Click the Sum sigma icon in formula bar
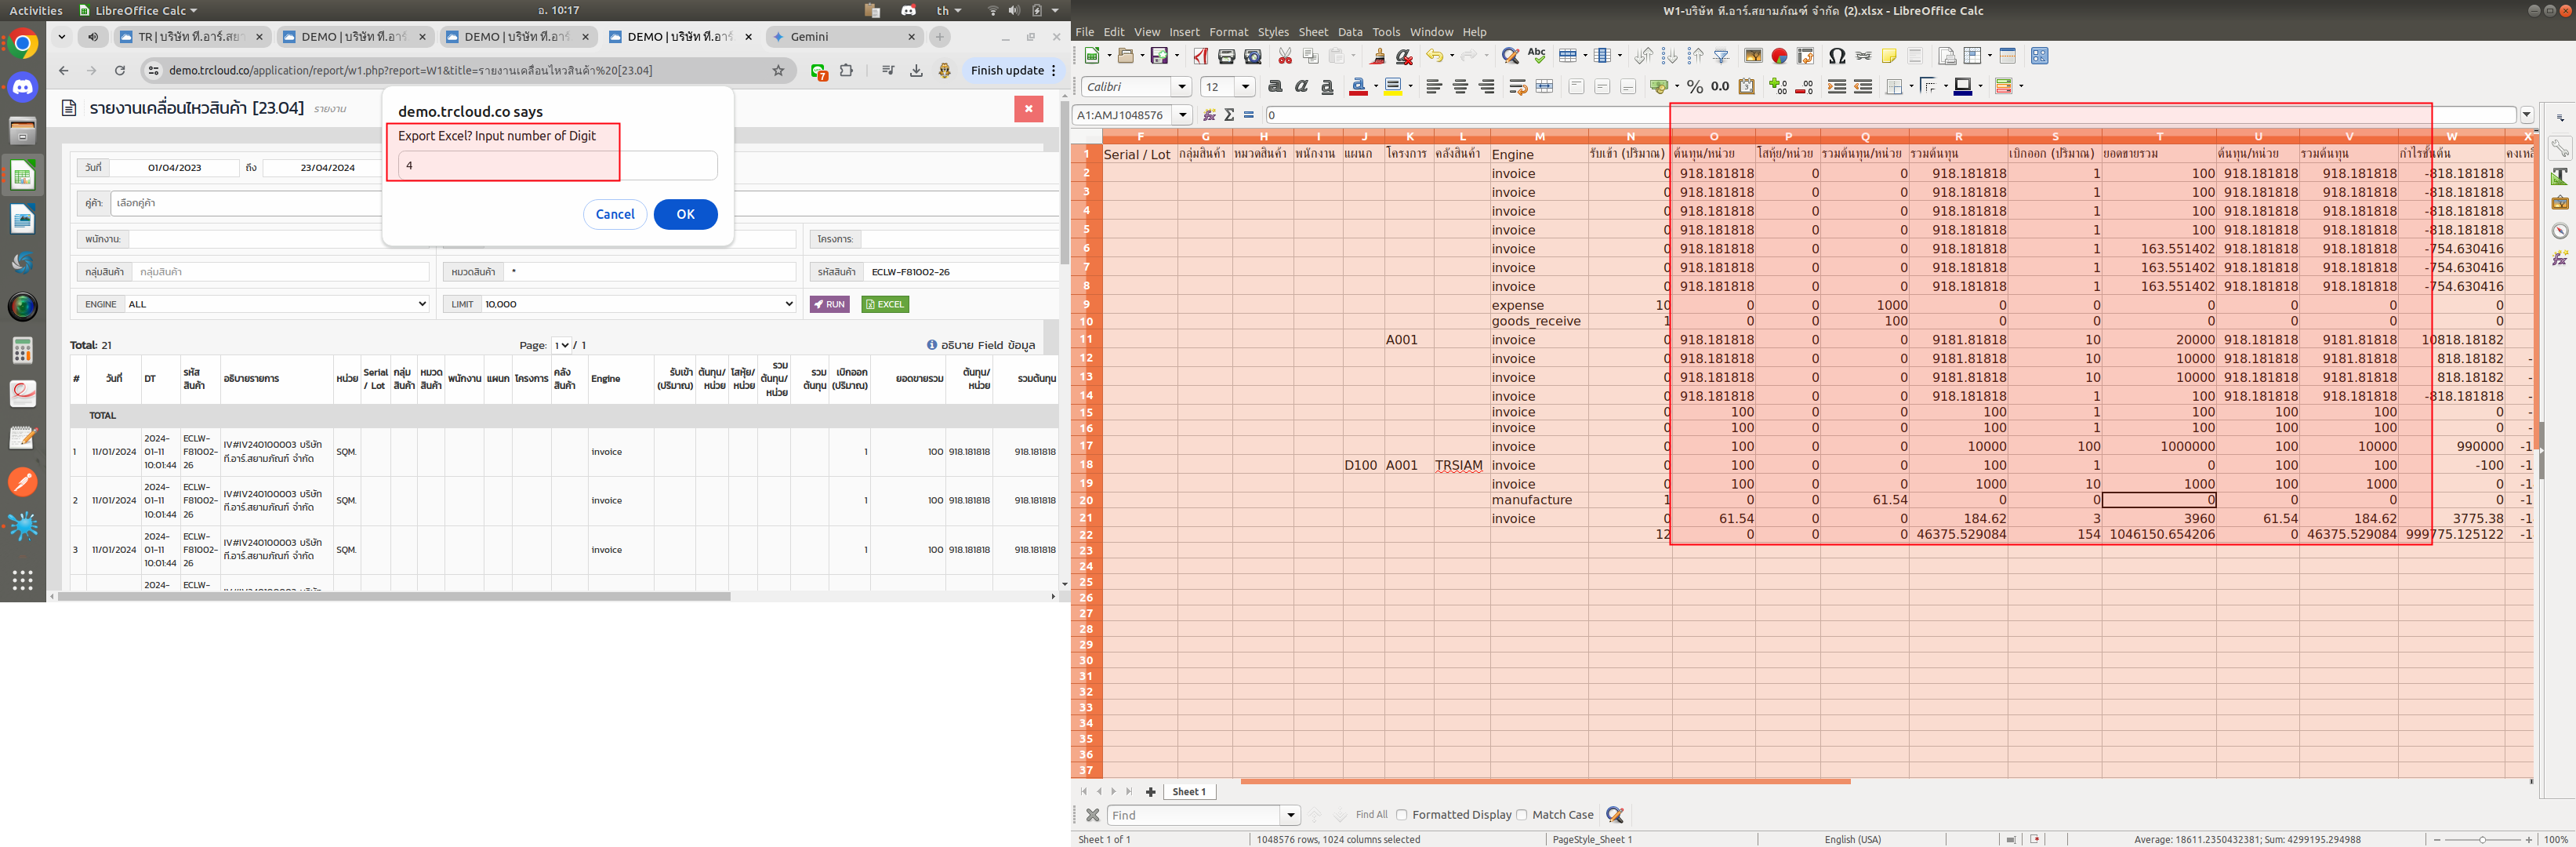2576x847 pixels. [1229, 115]
